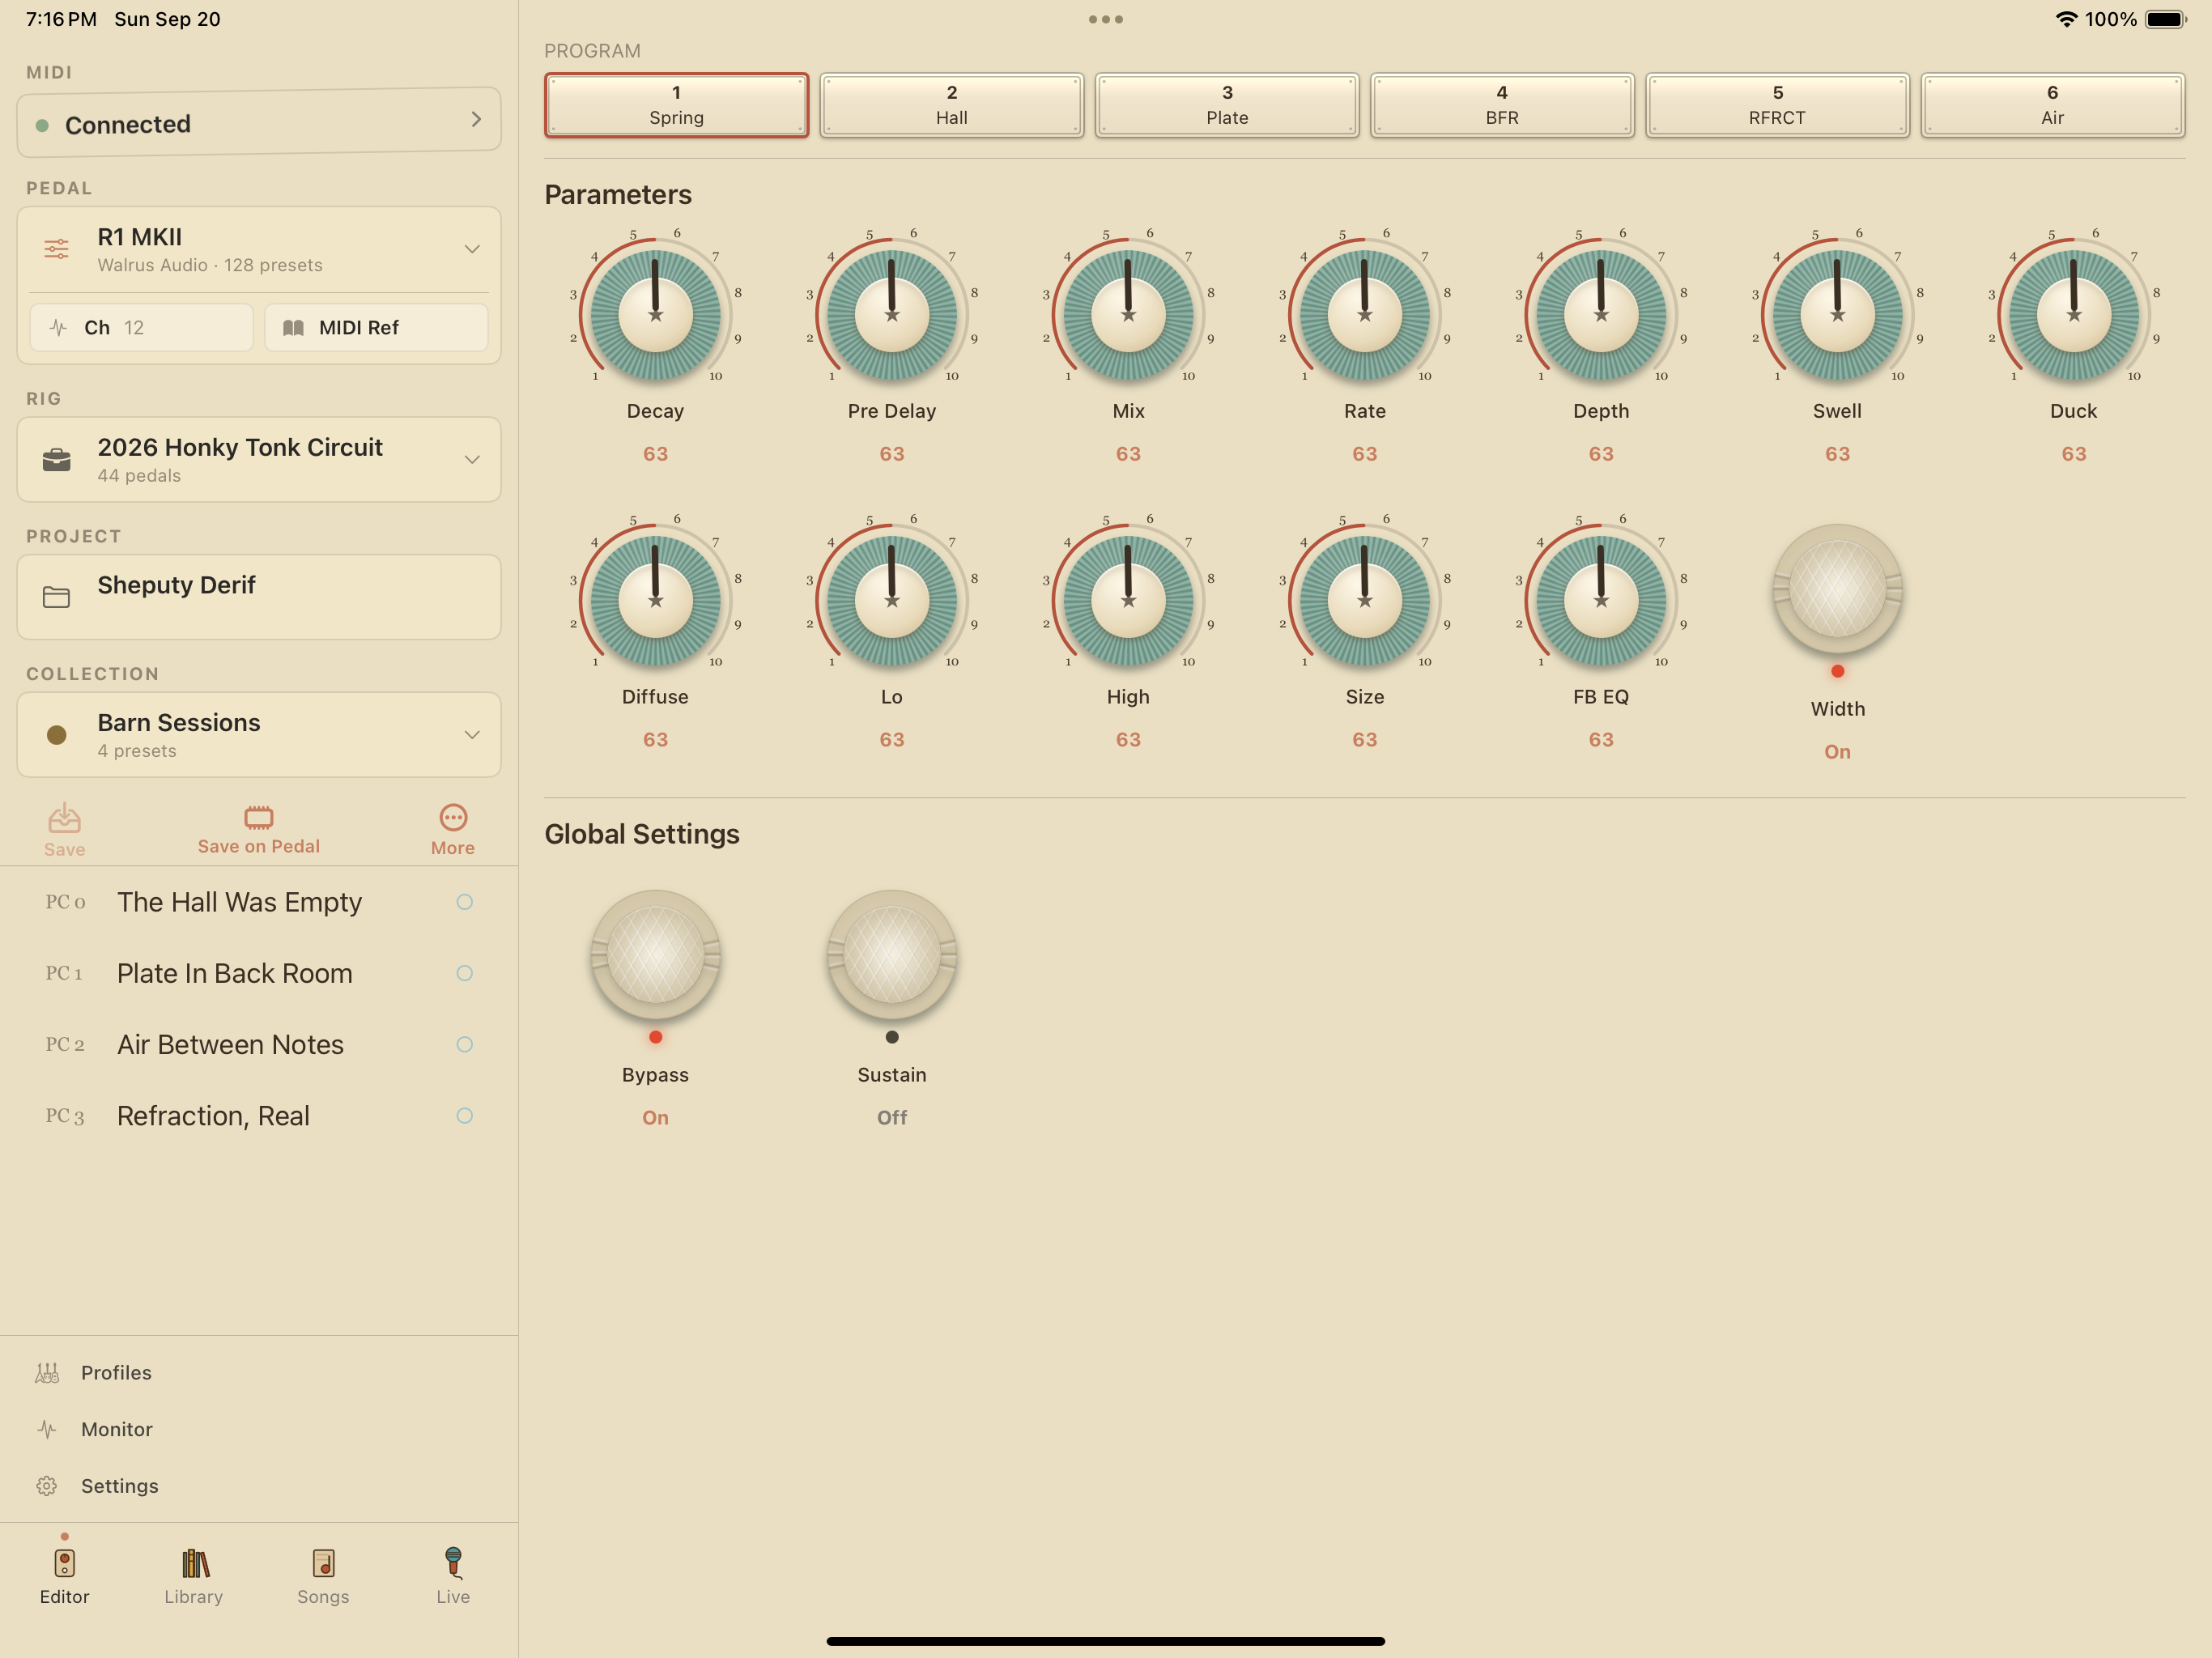Open the MIDI Ref button
Screen dimensions: 2212x1658
tap(376, 328)
